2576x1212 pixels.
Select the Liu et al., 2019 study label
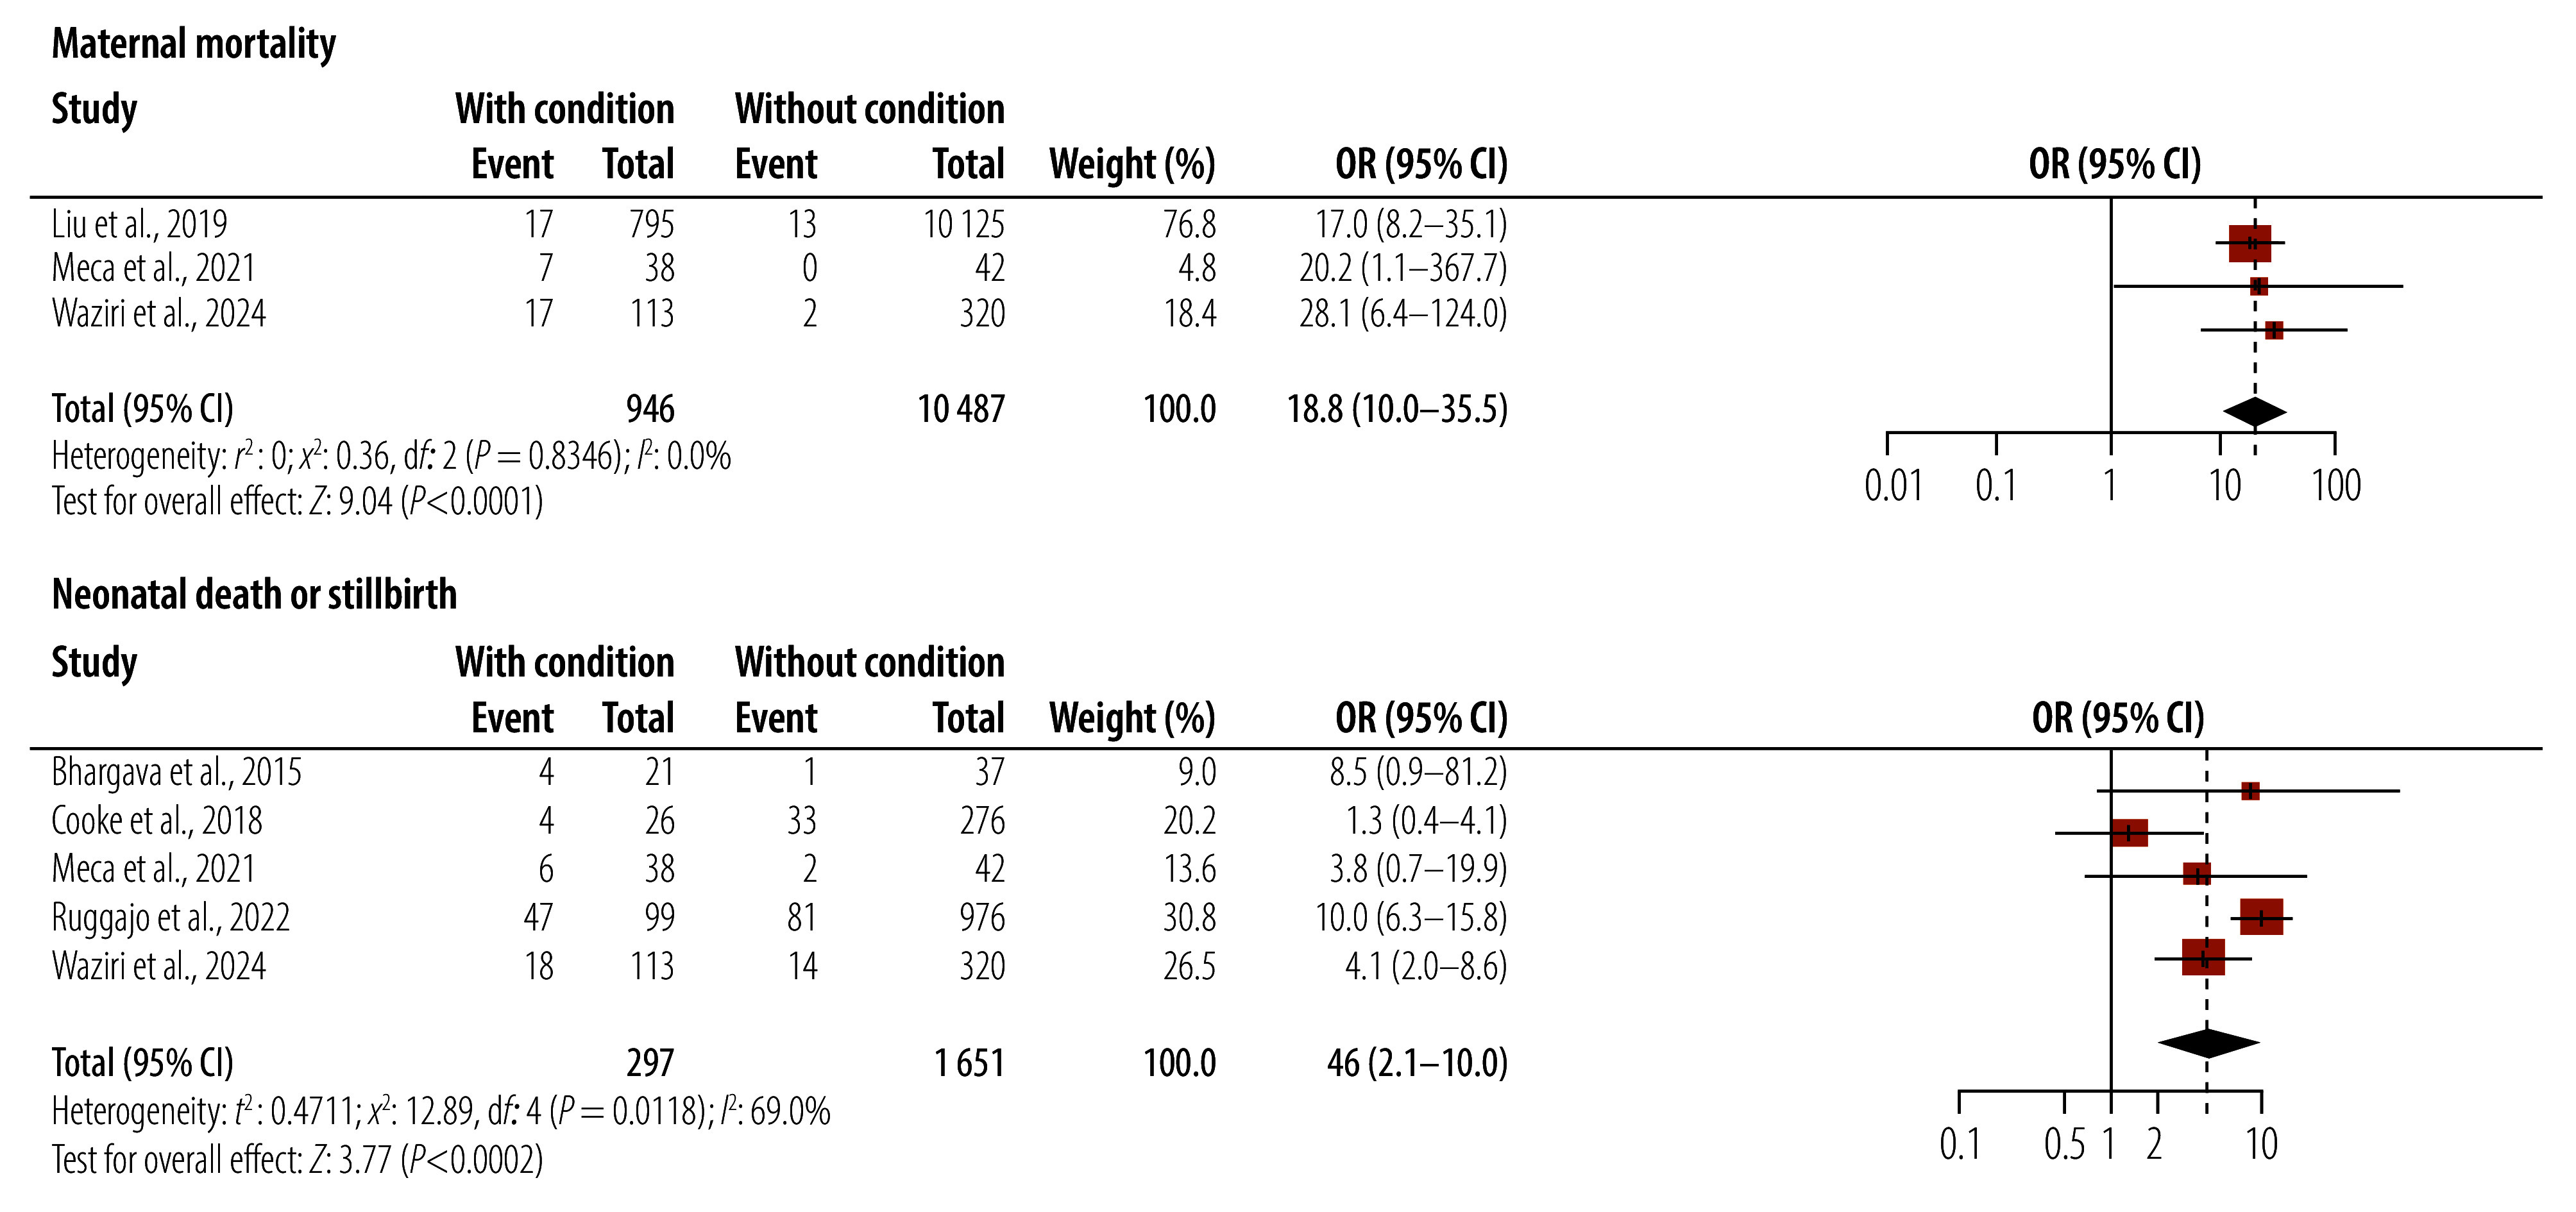pos(140,224)
